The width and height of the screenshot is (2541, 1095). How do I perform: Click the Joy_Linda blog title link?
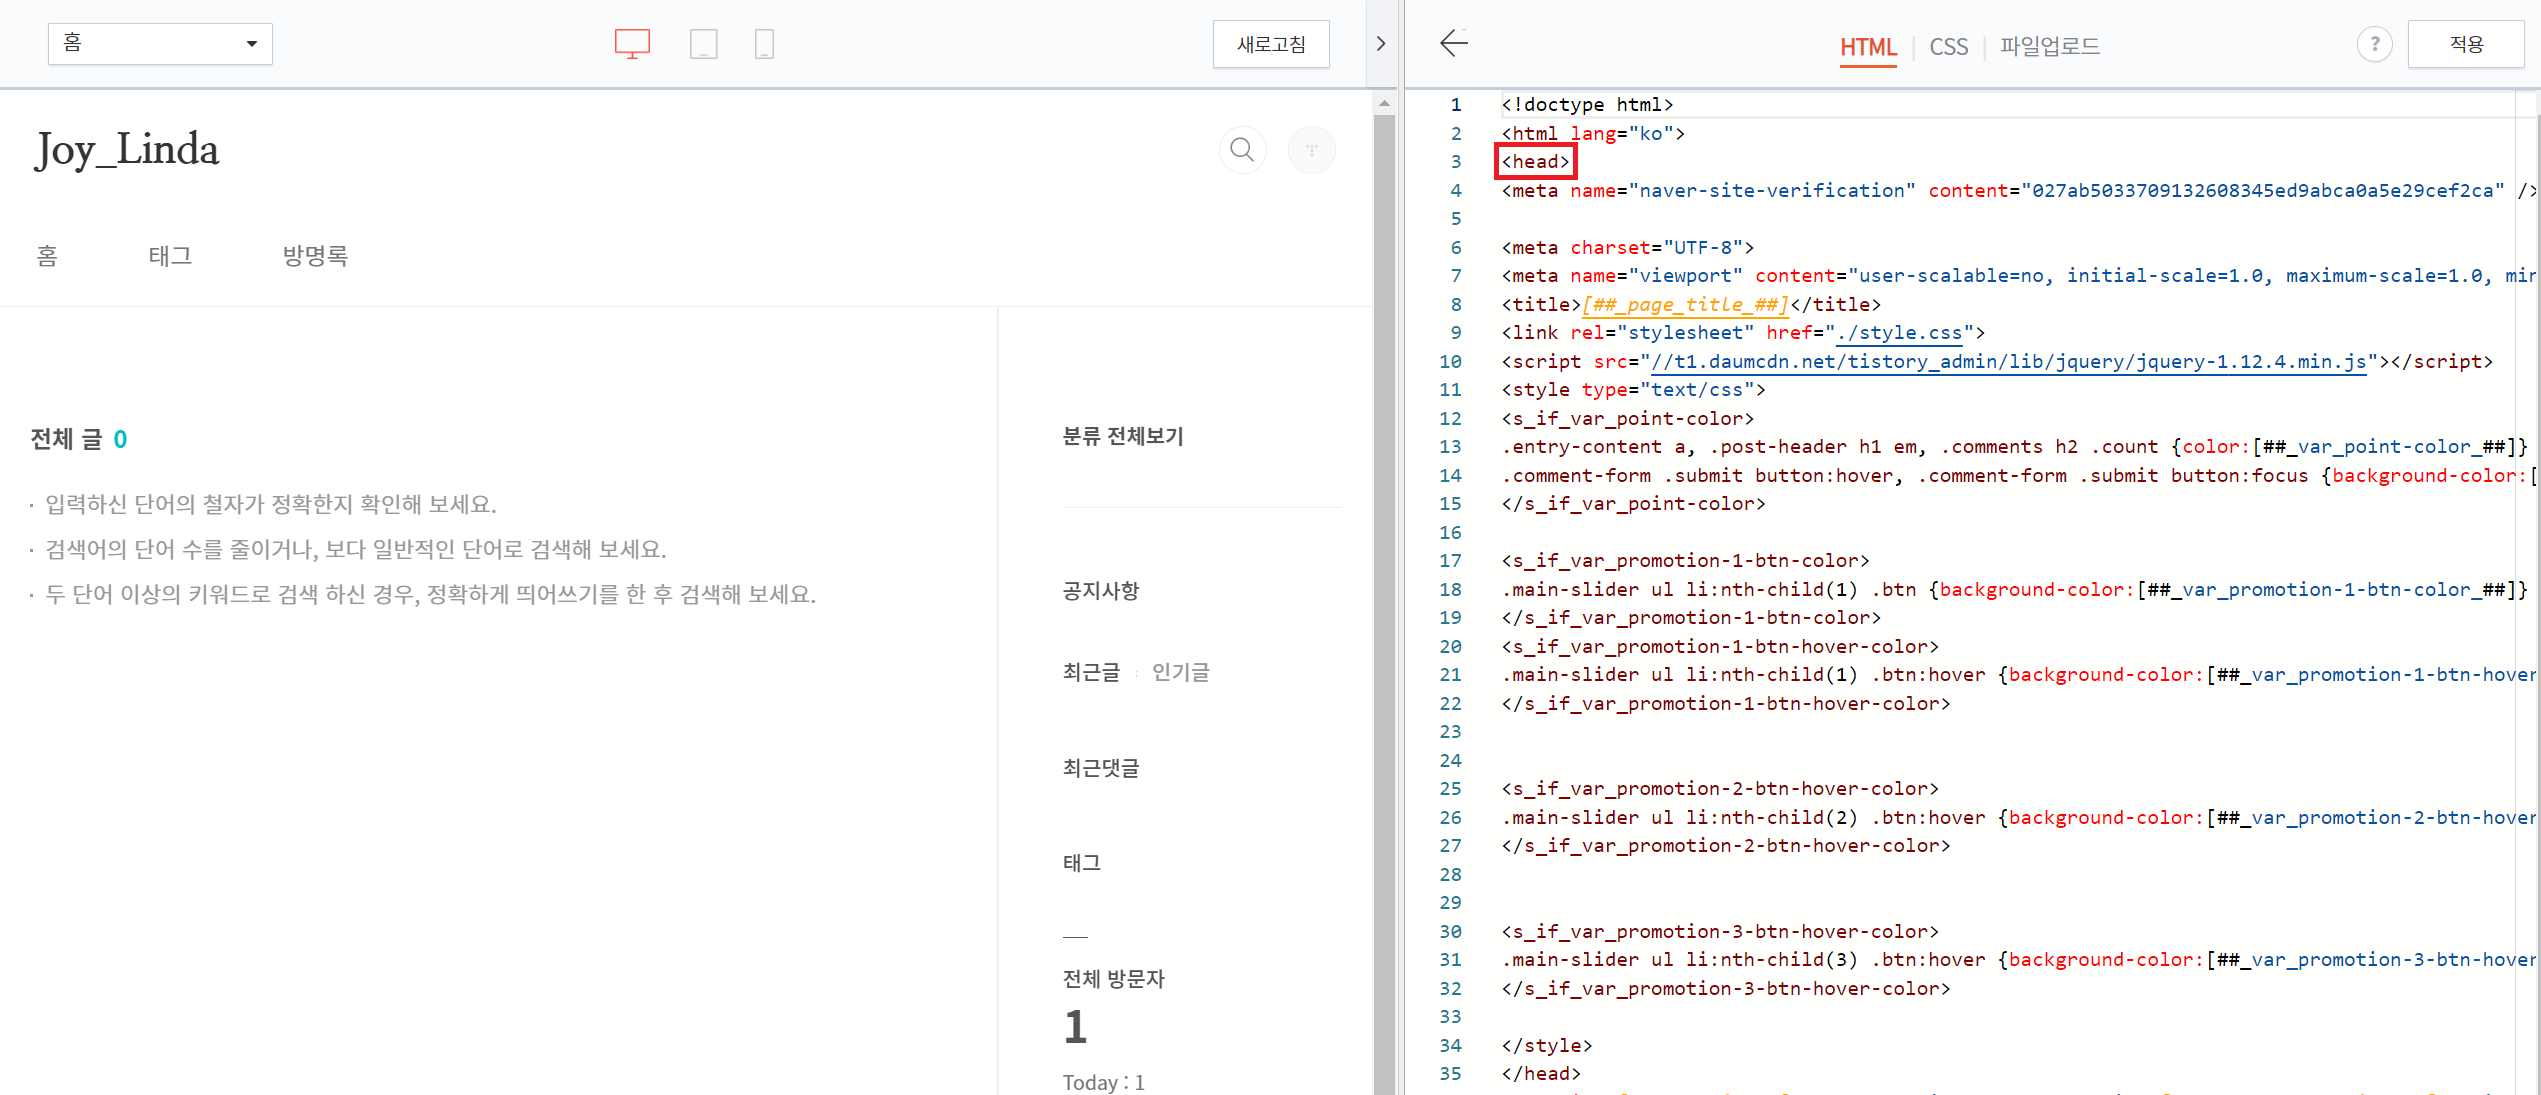point(127,150)
